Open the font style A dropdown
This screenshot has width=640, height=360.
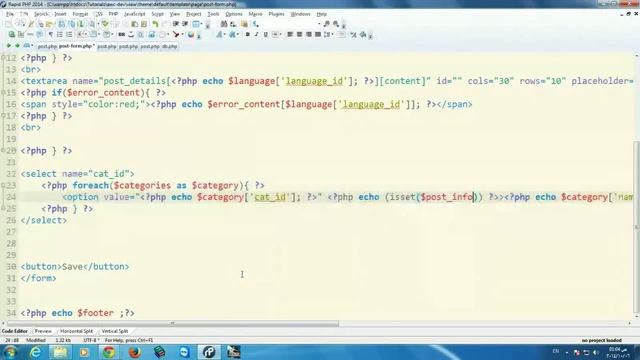tap(221, 34)
